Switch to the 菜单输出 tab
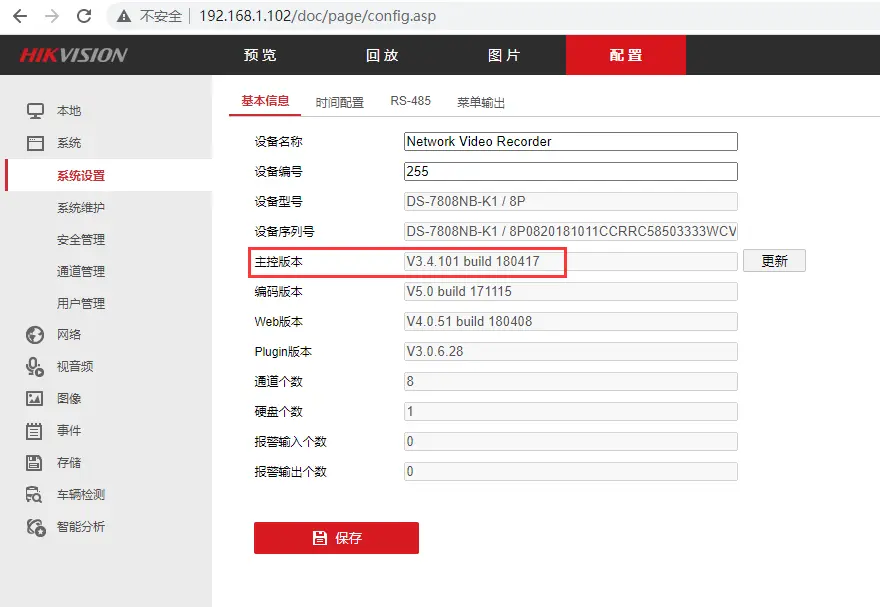The image size is (880, 607). click(481, 102)
